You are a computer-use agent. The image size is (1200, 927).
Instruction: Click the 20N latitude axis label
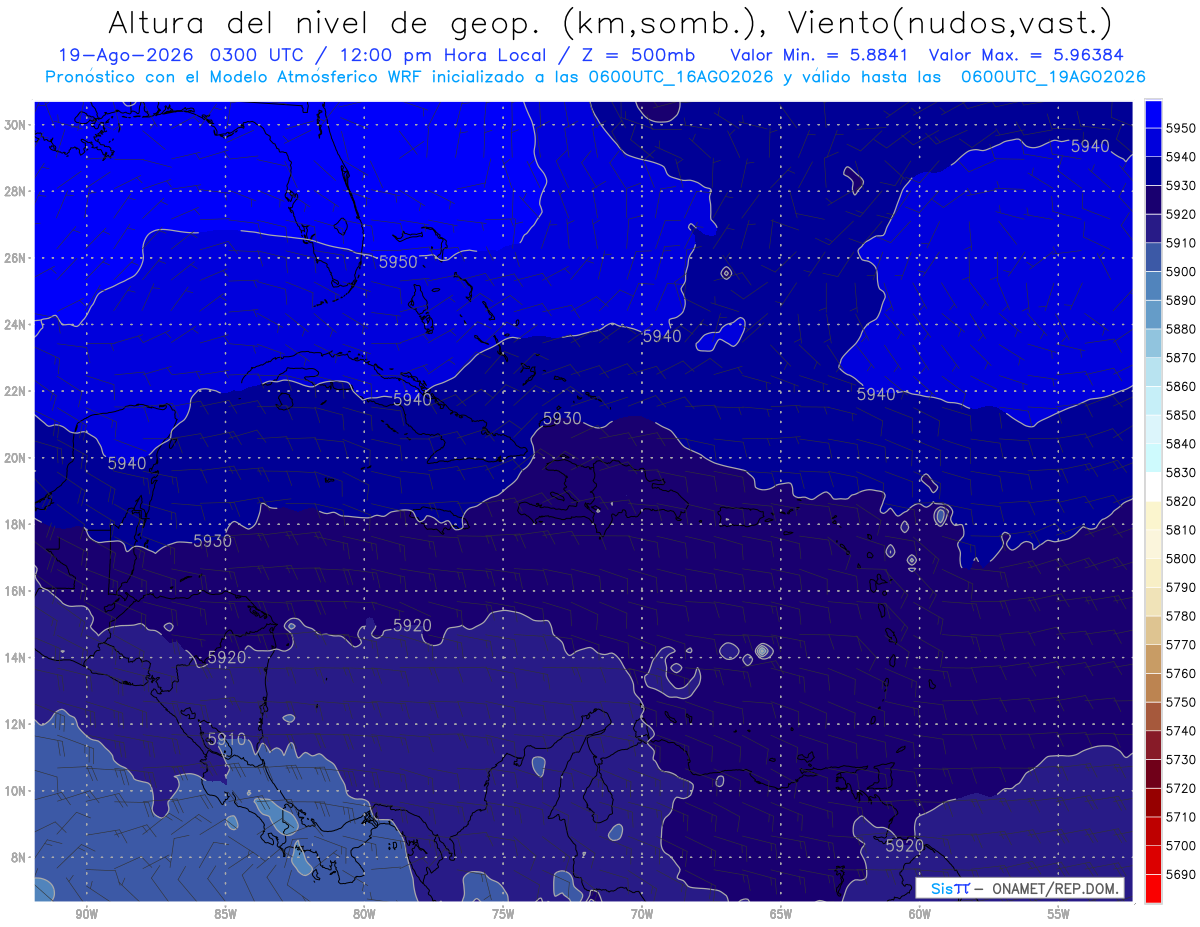[14, 458]
